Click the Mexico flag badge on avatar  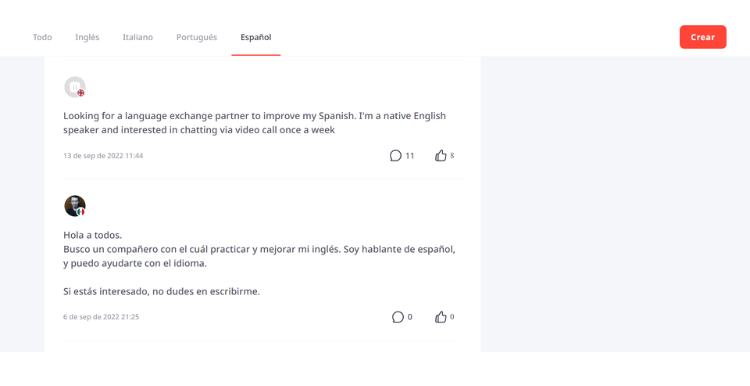(x=81, y=211)
